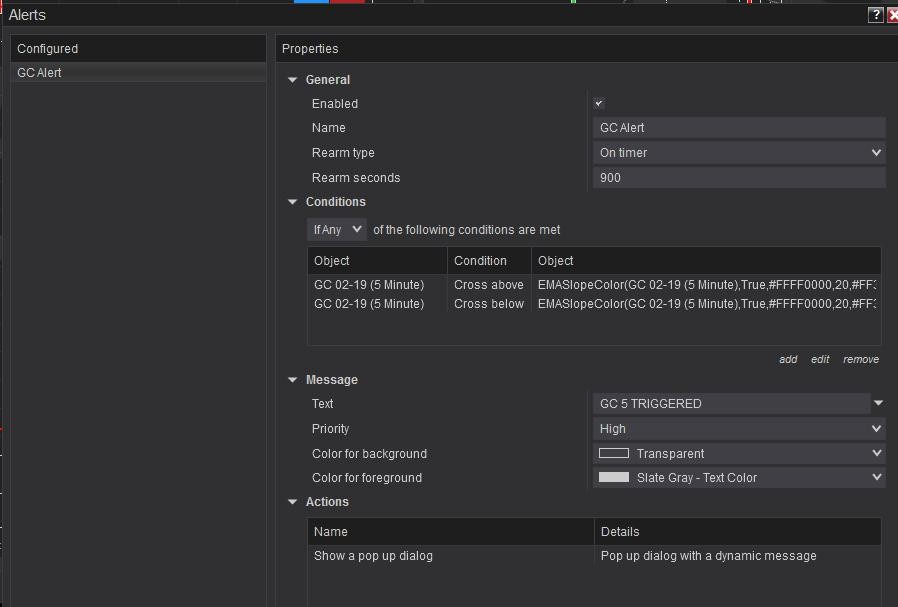
Task: Click the Slate Gray foreground color swatch
Action: click(614, 478)
